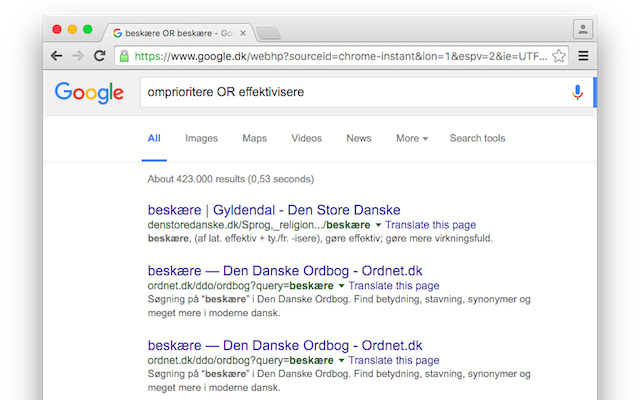
Task: Expand dropdown arrow of last ordnet.dk result
Action: click(x=341, y=360)
